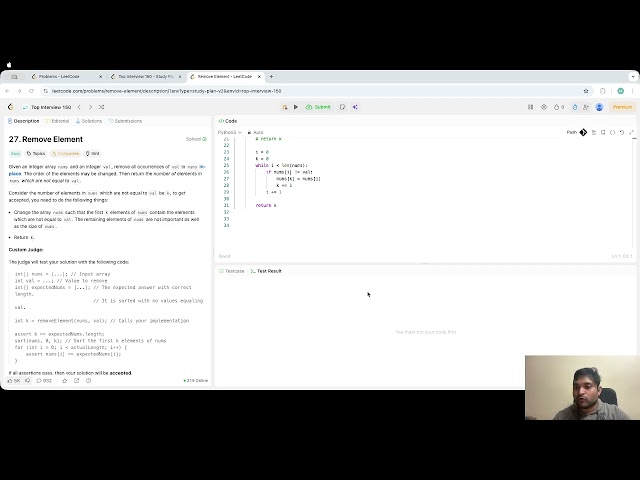Click code line 'while i < len(nums):'
This screenshot has height=480, width=640.
[x=281, y=165]
